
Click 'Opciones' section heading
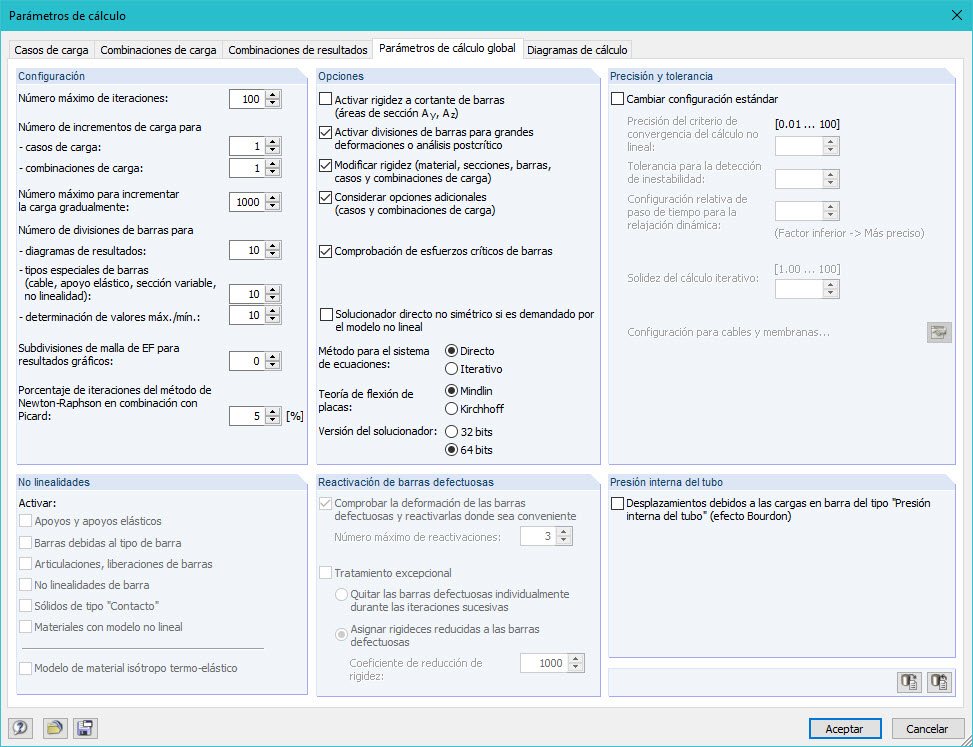(x=341, y=76)
